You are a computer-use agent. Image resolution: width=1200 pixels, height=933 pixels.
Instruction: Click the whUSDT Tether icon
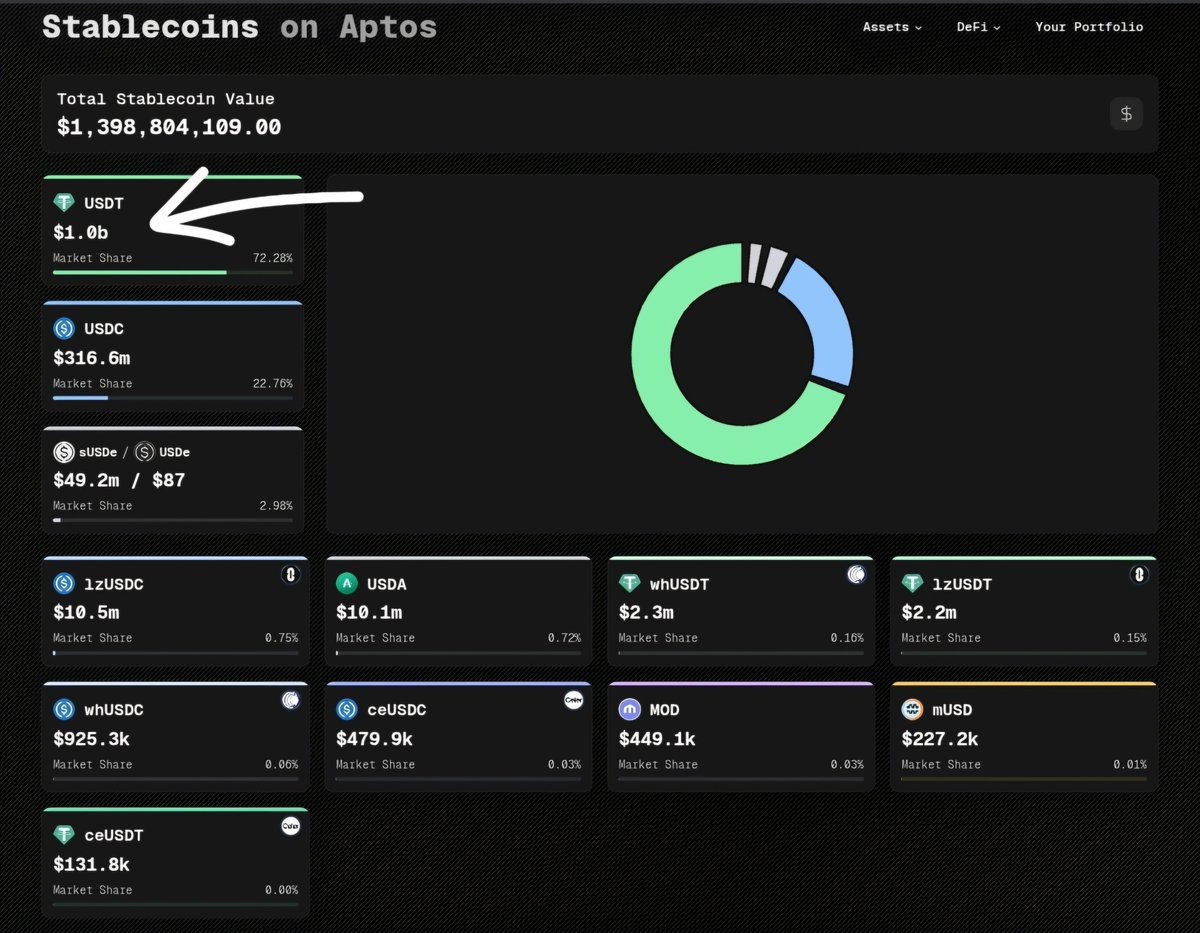point(630,583)
